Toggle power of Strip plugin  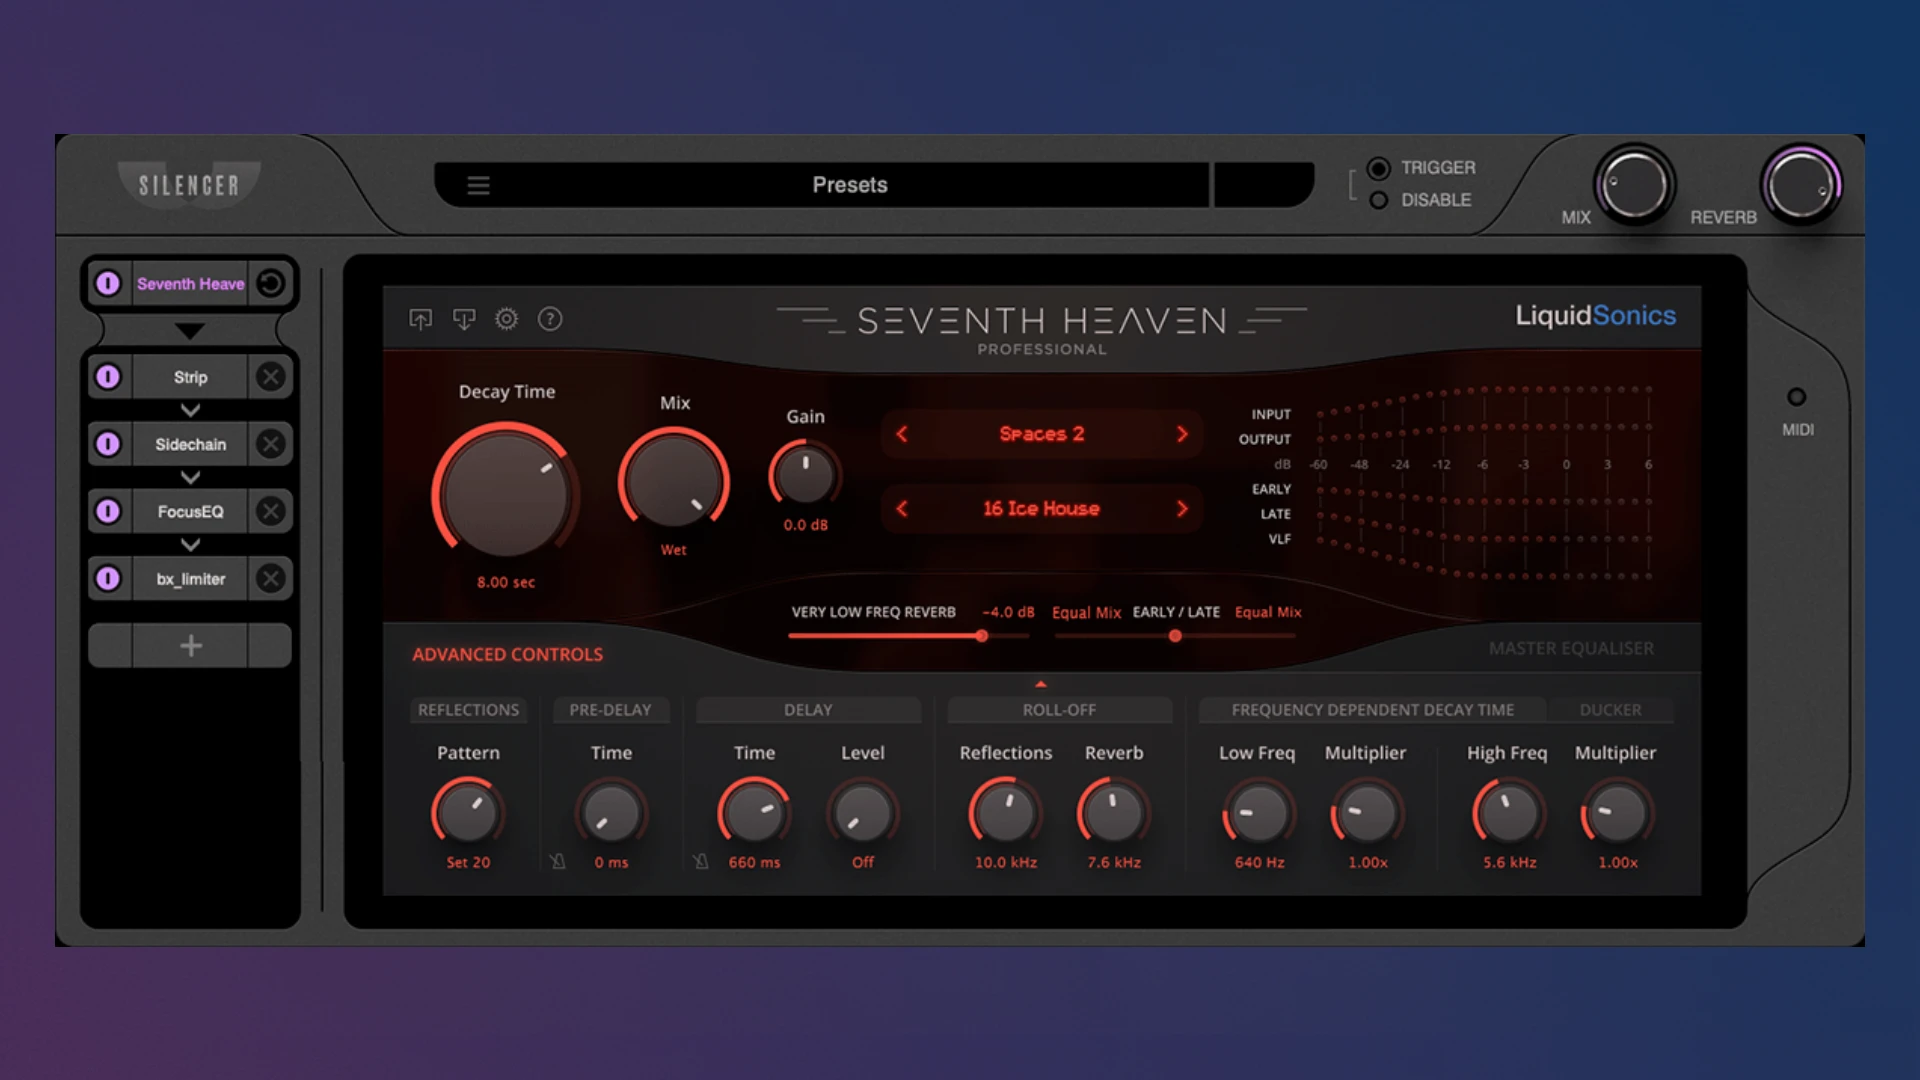tap(108, 377)
